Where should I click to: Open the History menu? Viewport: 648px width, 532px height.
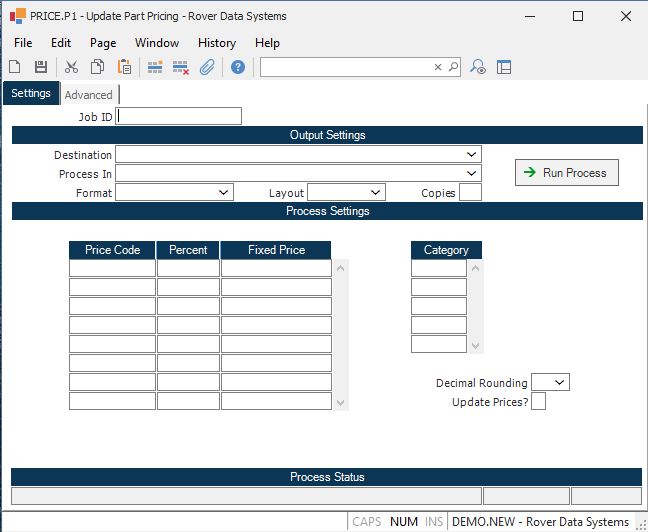point(216,43)
